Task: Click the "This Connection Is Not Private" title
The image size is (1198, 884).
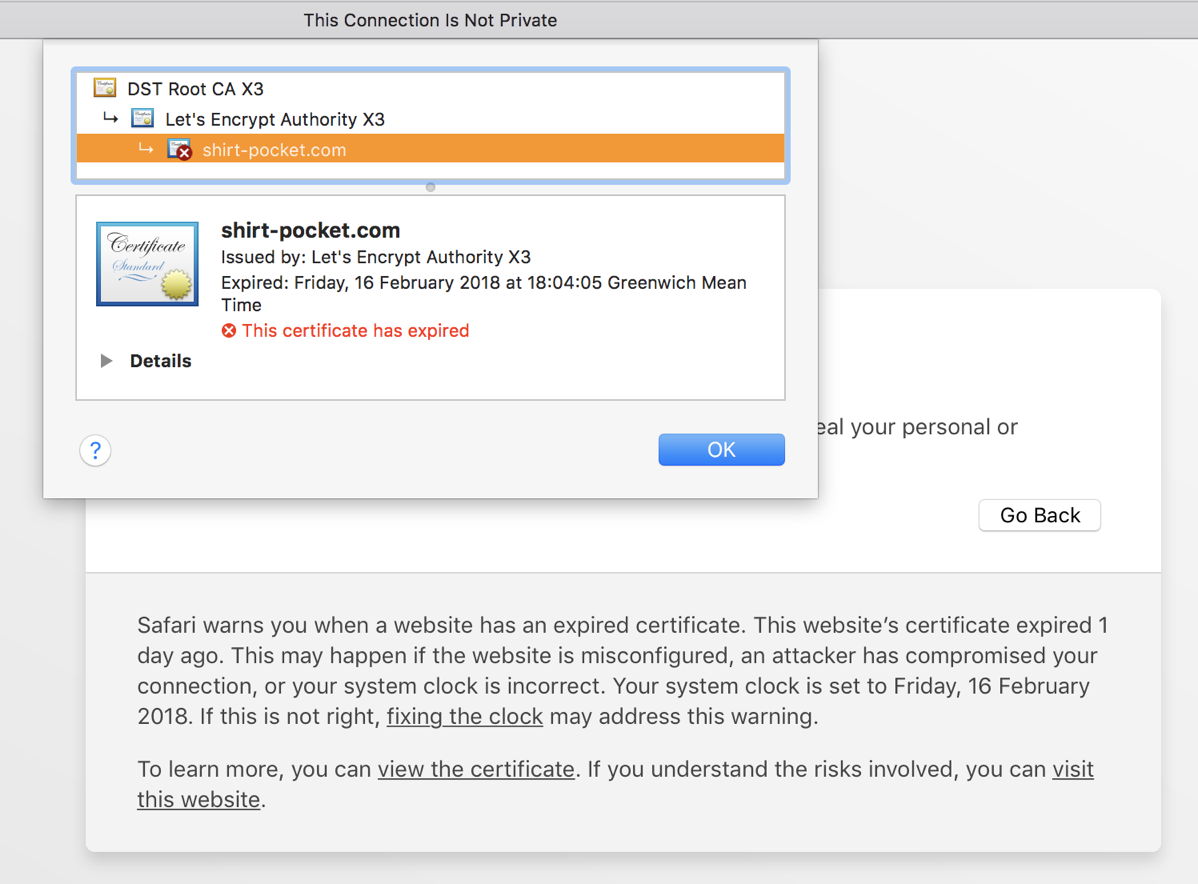Action: pyautogui.click(x=430, y=20)
